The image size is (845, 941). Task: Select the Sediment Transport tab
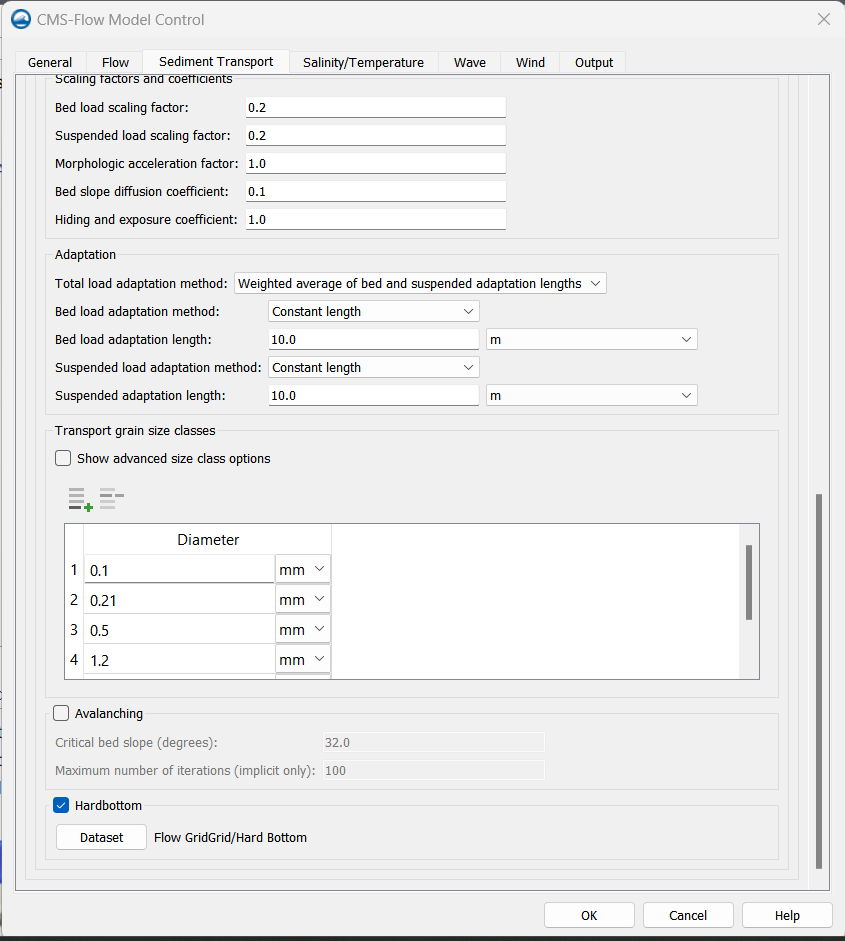216,62
